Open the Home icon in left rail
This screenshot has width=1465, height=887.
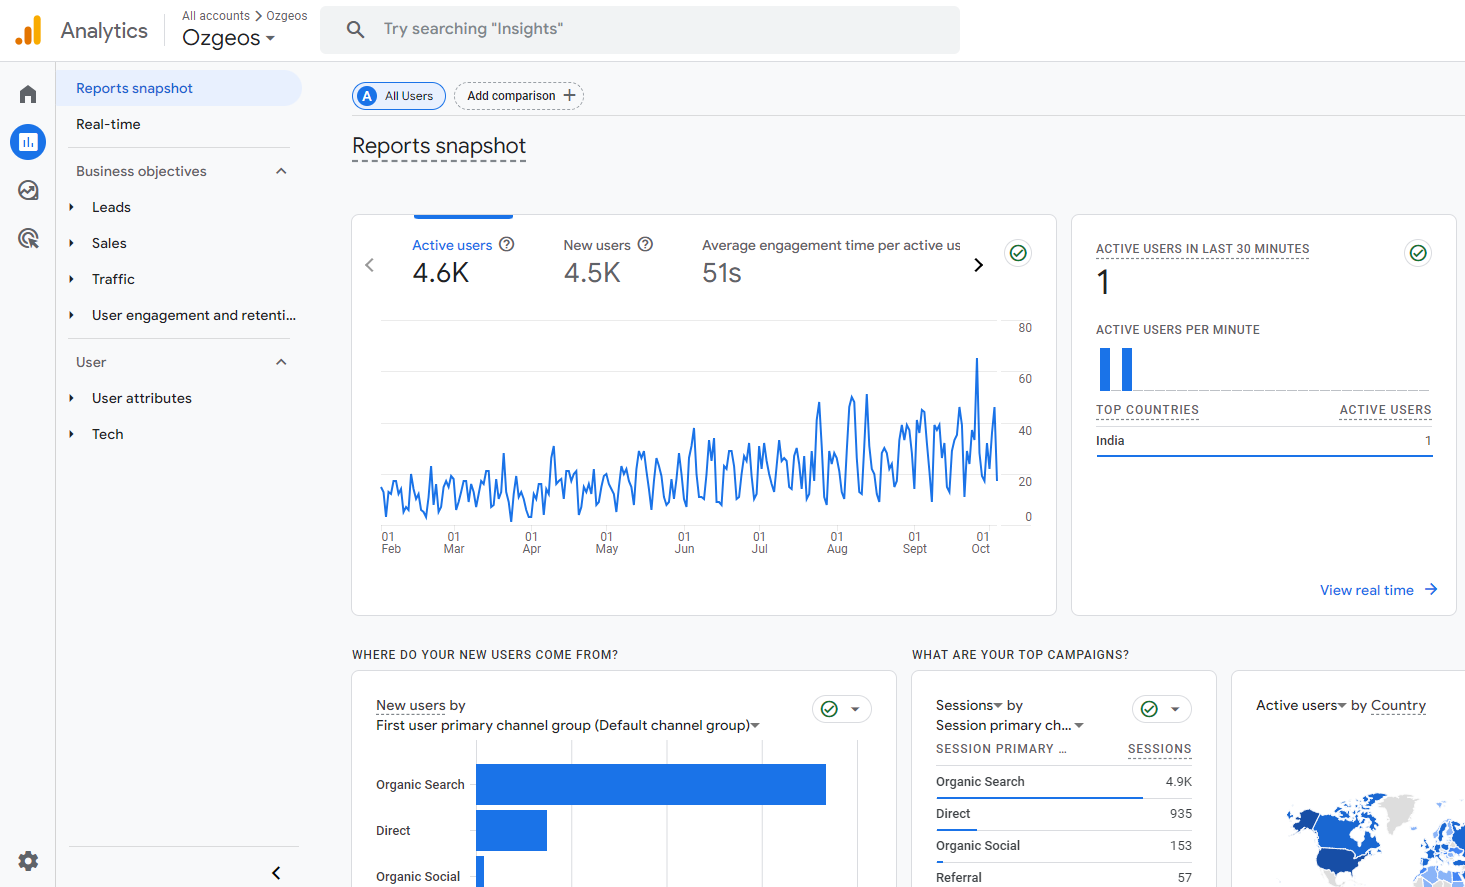(x=28, y=94)
